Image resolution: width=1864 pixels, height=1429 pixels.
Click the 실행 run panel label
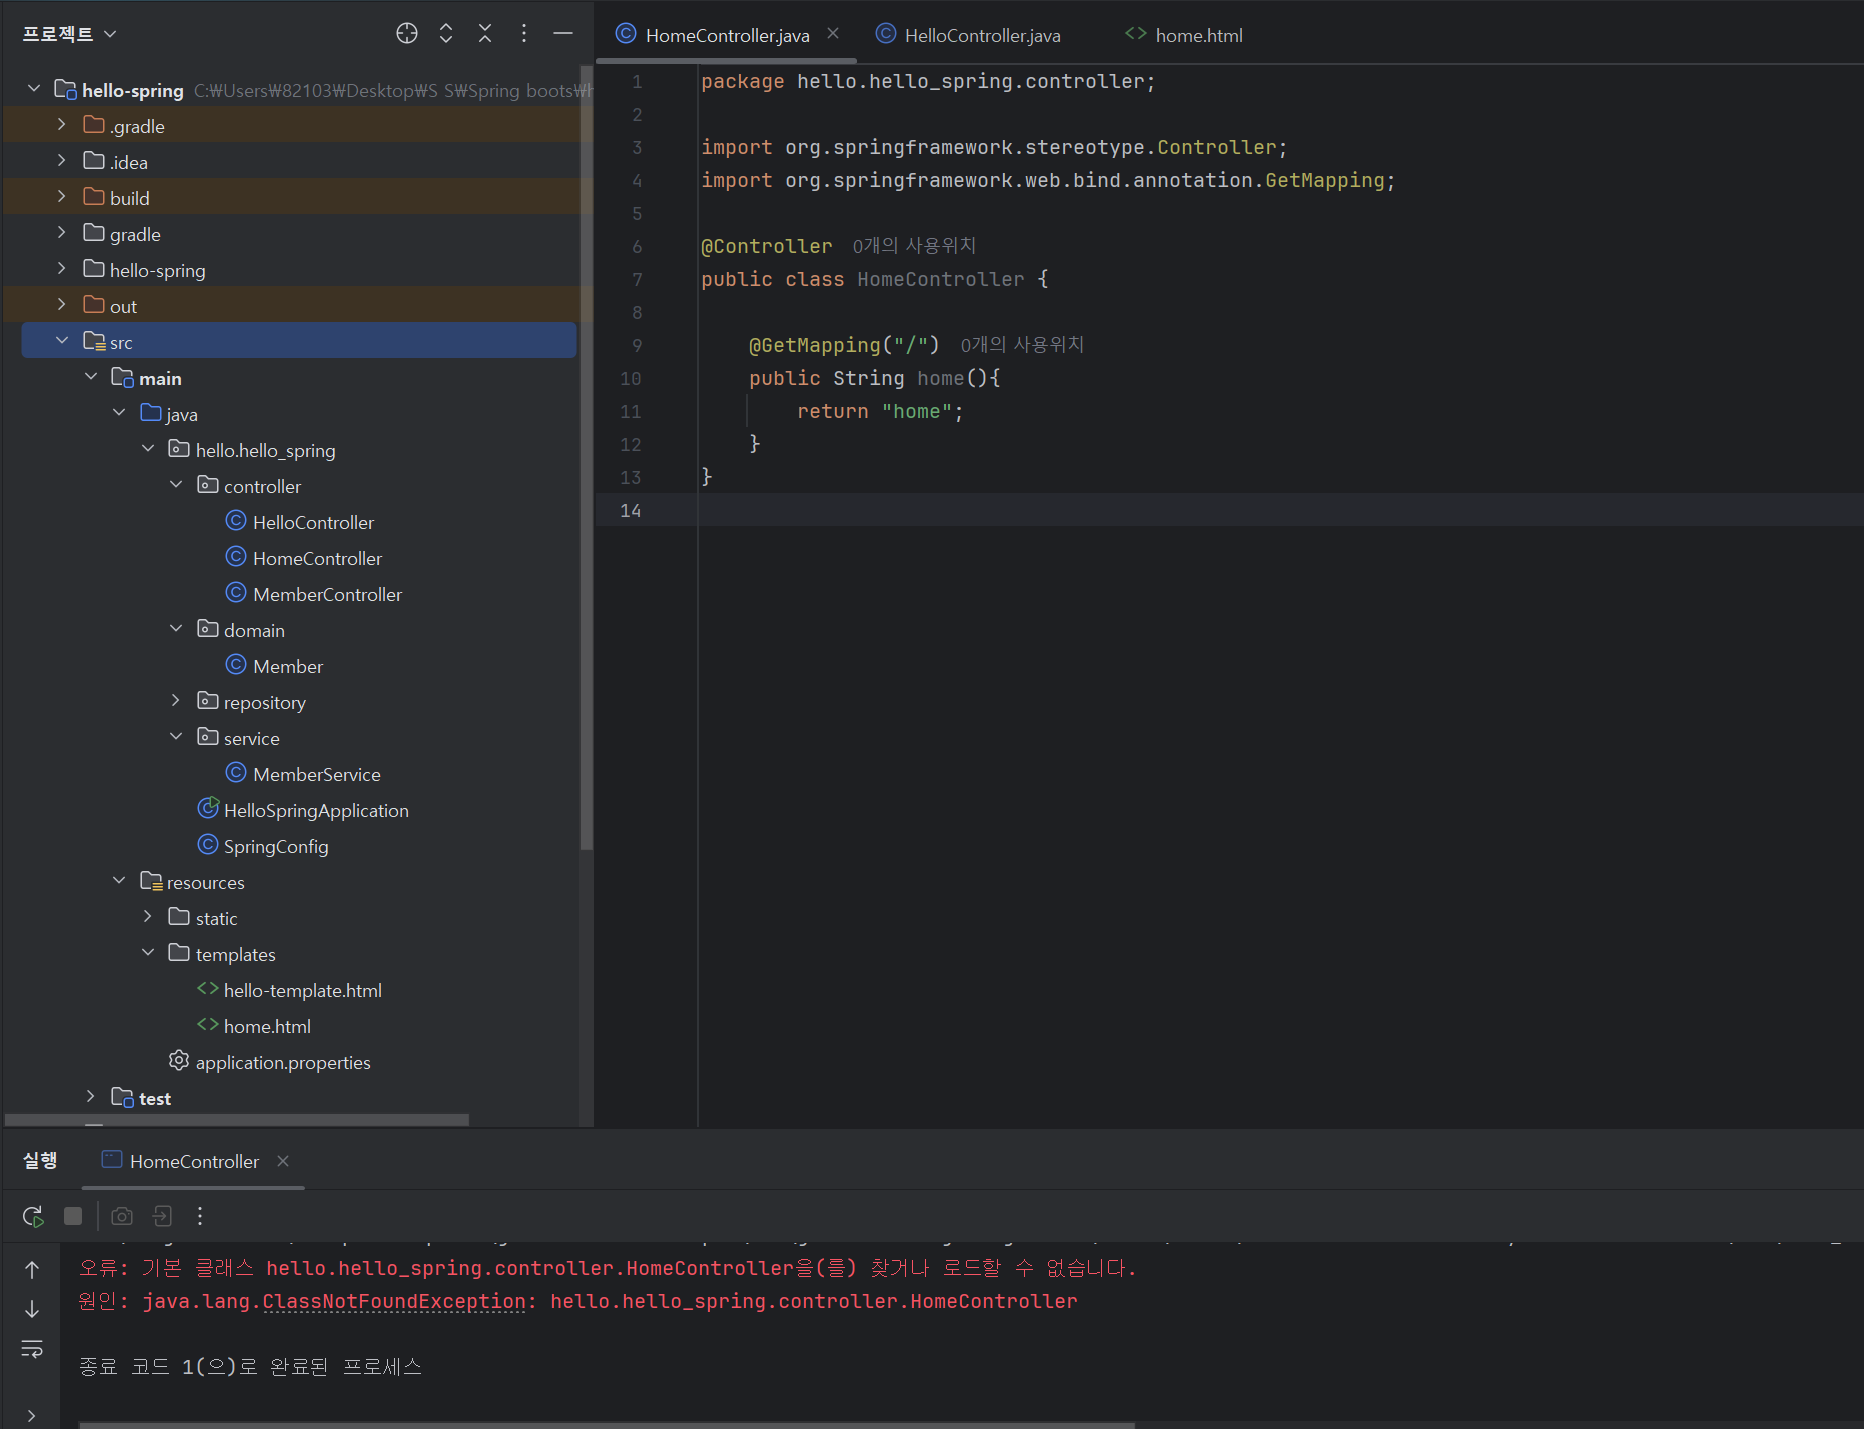(x=40, y=1160)
